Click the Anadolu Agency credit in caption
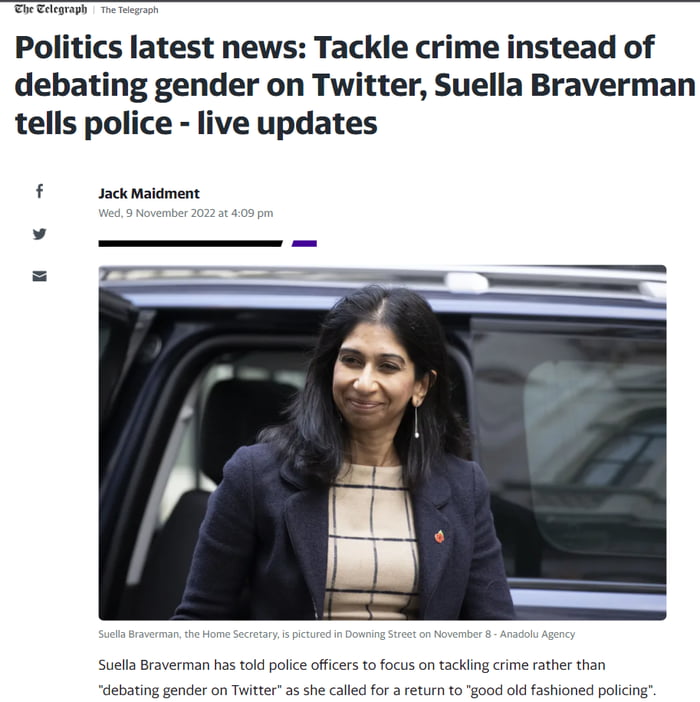Viewport: 700px width, 702px height. pyautogui.click(x=537, y=634)
